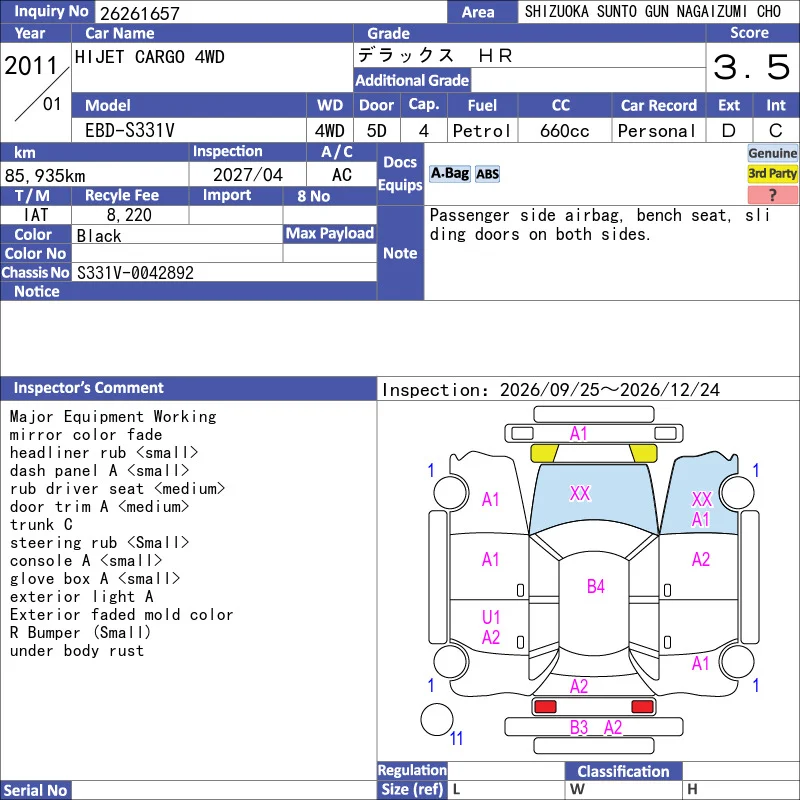
Task: Click the Note section label
Action: [400, 253]
